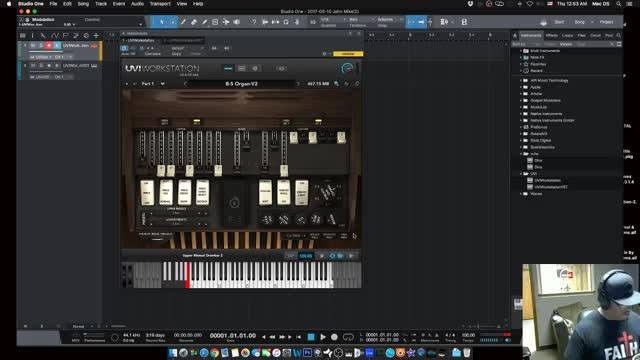
Task: Collapse the UVI folder in browser
Action: click(x=521, y=174)
